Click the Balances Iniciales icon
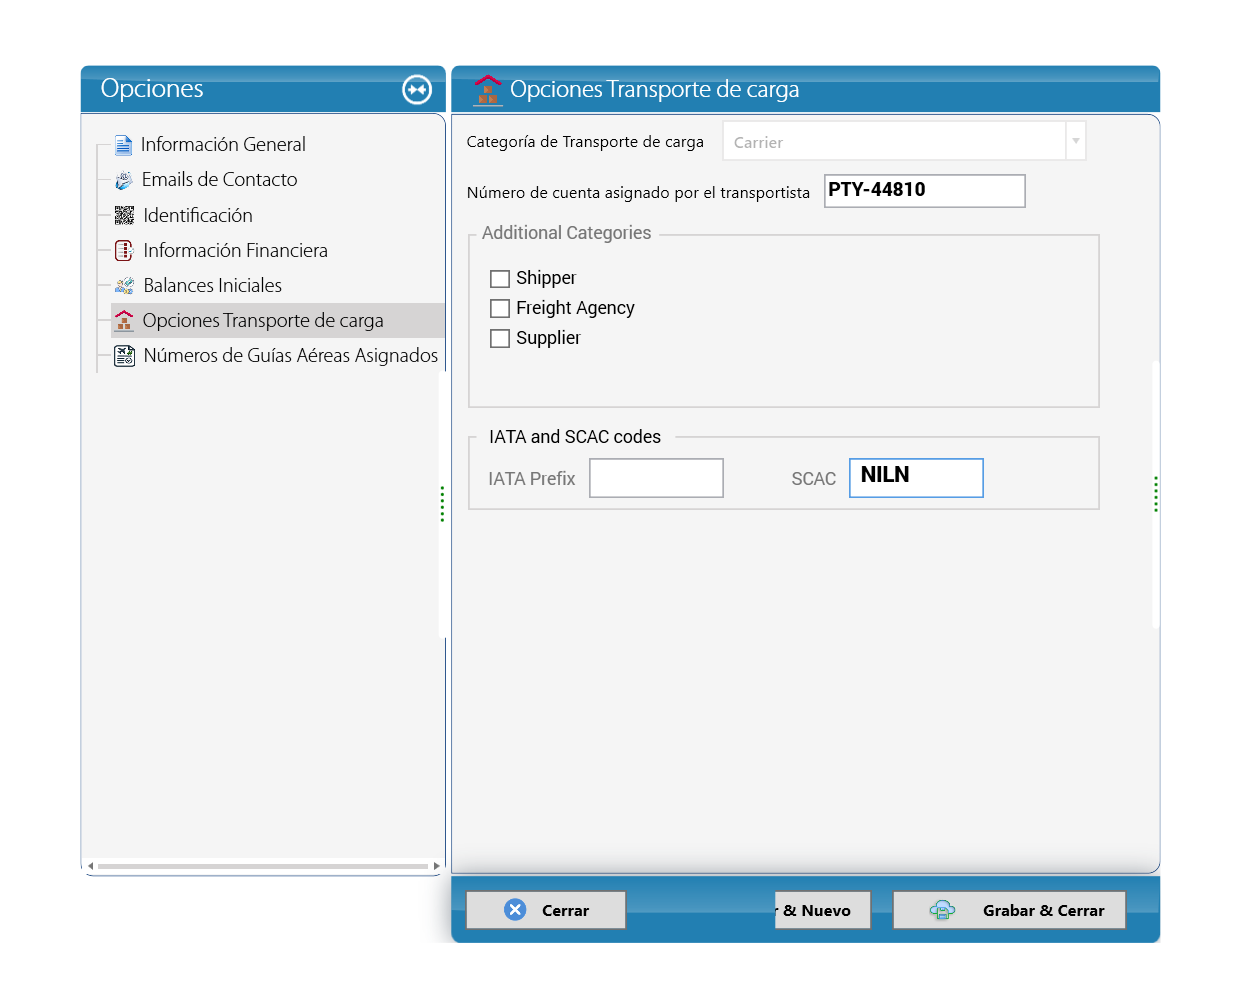 [x=124, y=285]
